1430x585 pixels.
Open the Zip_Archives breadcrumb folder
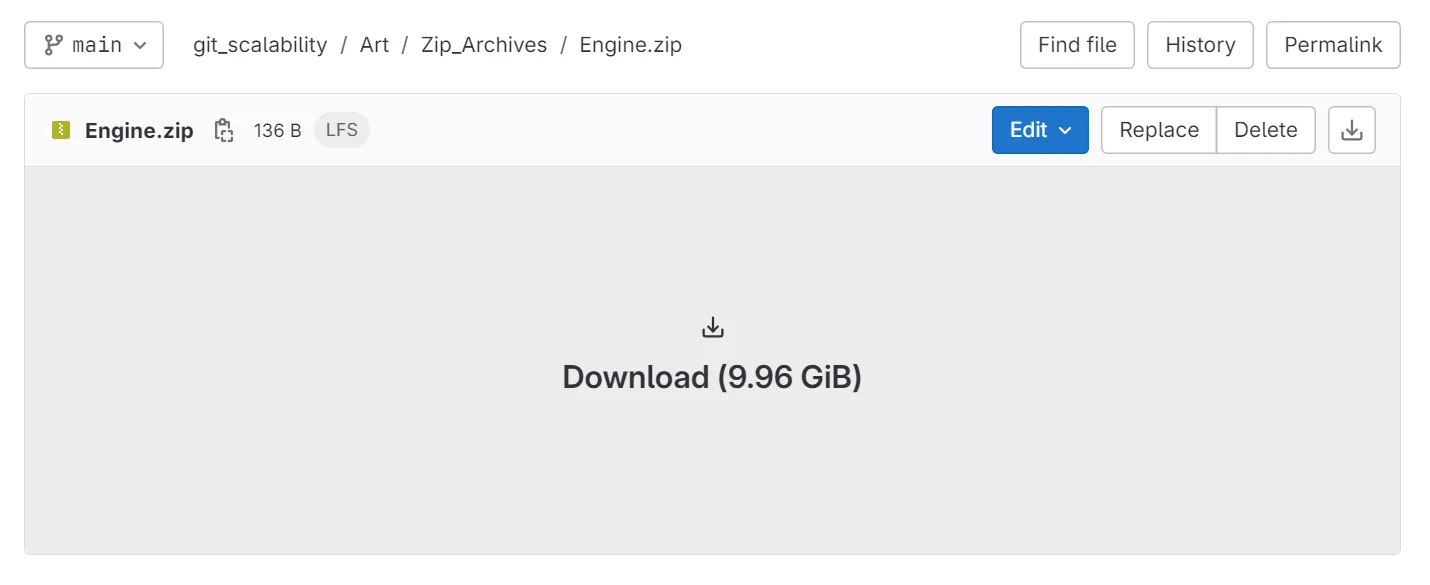(x=484, y=44)
